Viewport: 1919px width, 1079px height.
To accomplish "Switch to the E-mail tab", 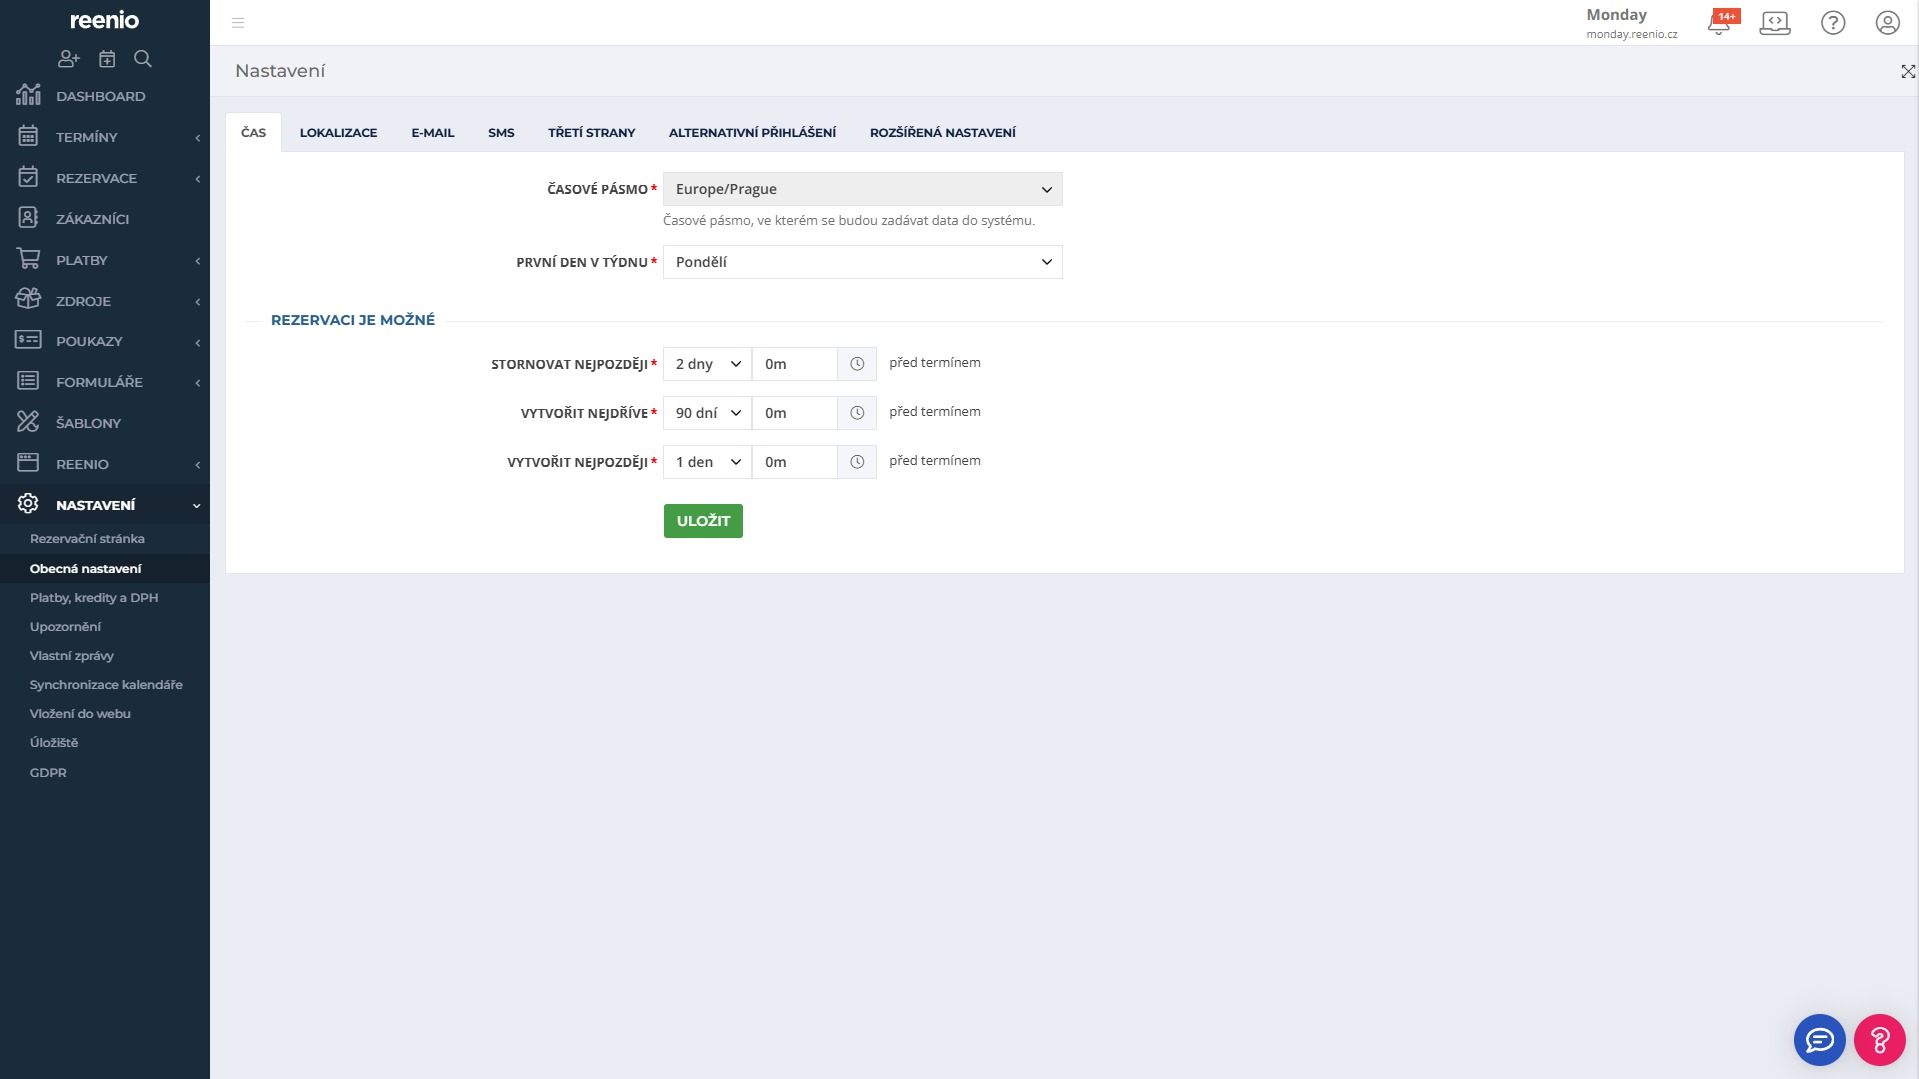I will [432, 132].
